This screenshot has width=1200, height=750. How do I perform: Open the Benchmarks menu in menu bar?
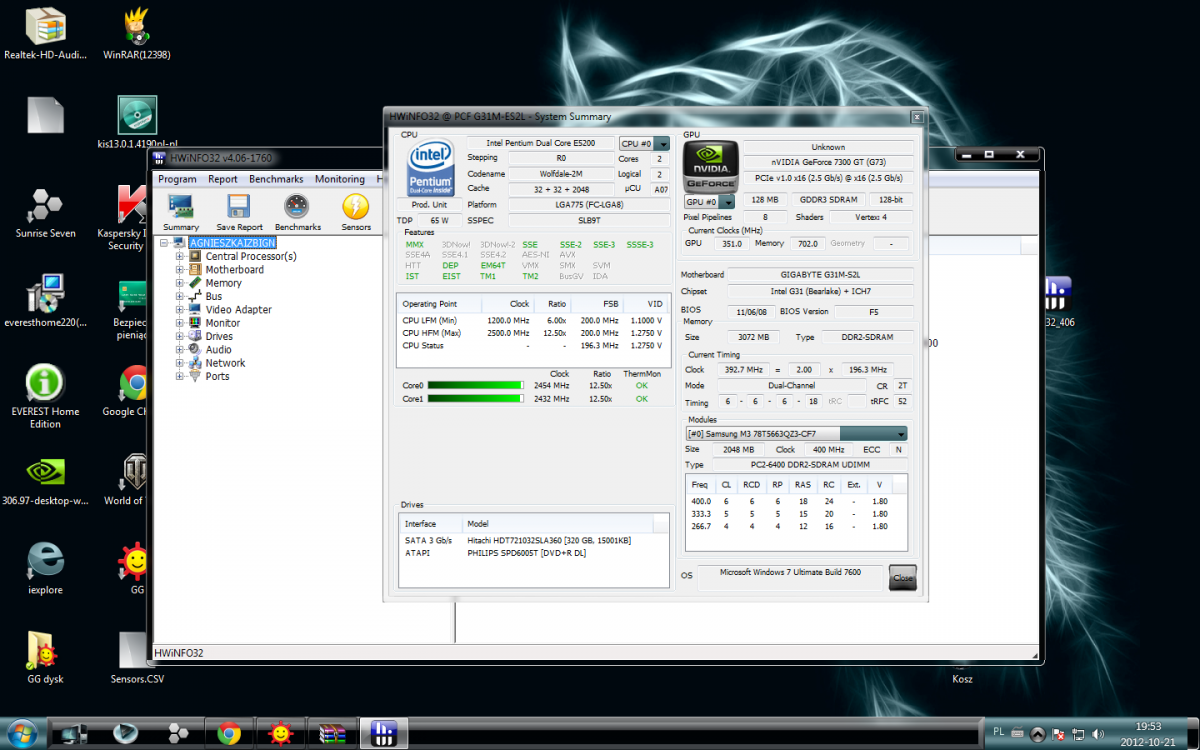tap(276, 179)
